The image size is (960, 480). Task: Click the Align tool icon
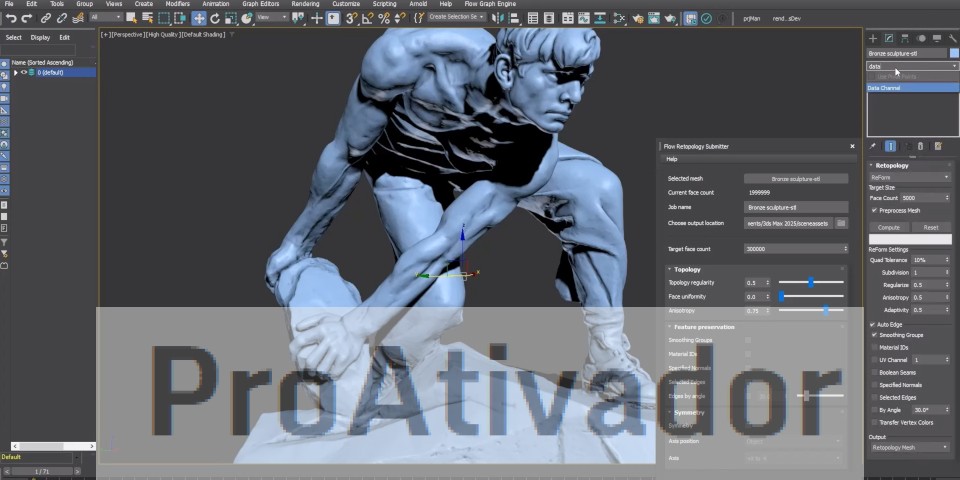[514, 18]
